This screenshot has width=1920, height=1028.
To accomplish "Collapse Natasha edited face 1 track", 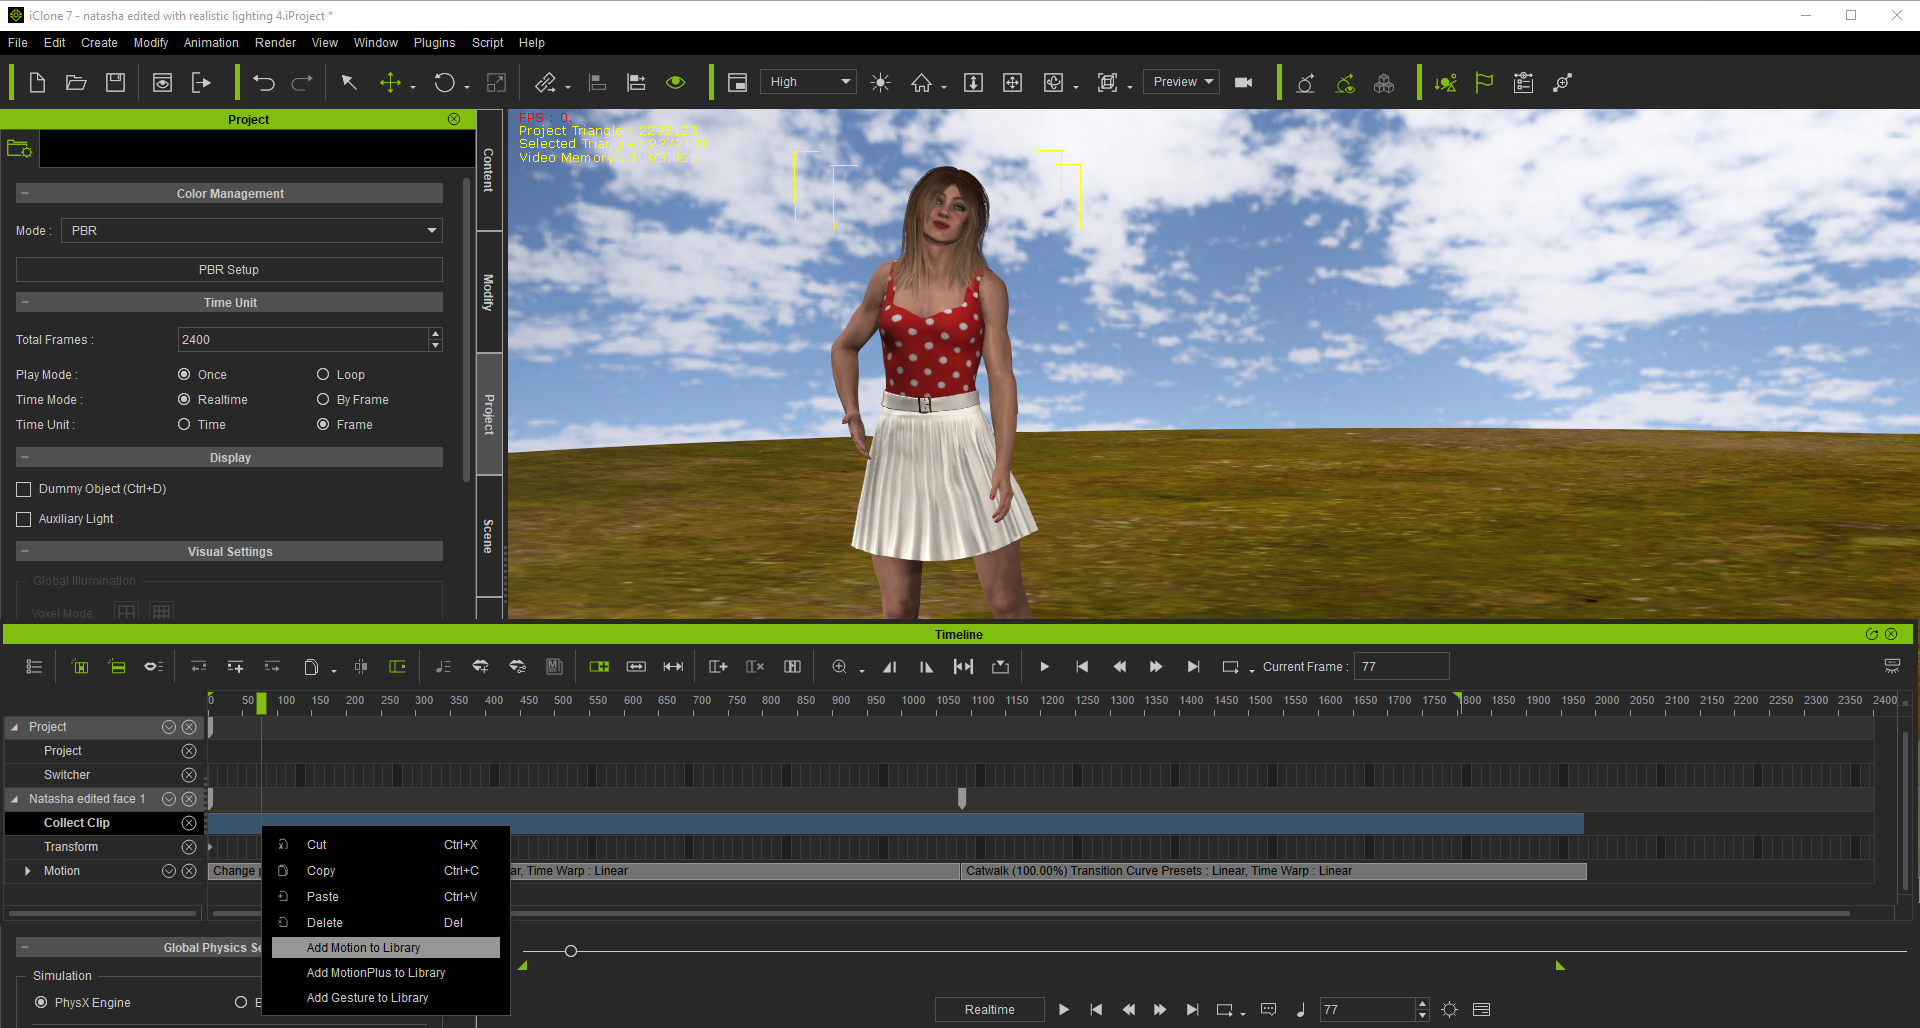I will coord(15,799).
